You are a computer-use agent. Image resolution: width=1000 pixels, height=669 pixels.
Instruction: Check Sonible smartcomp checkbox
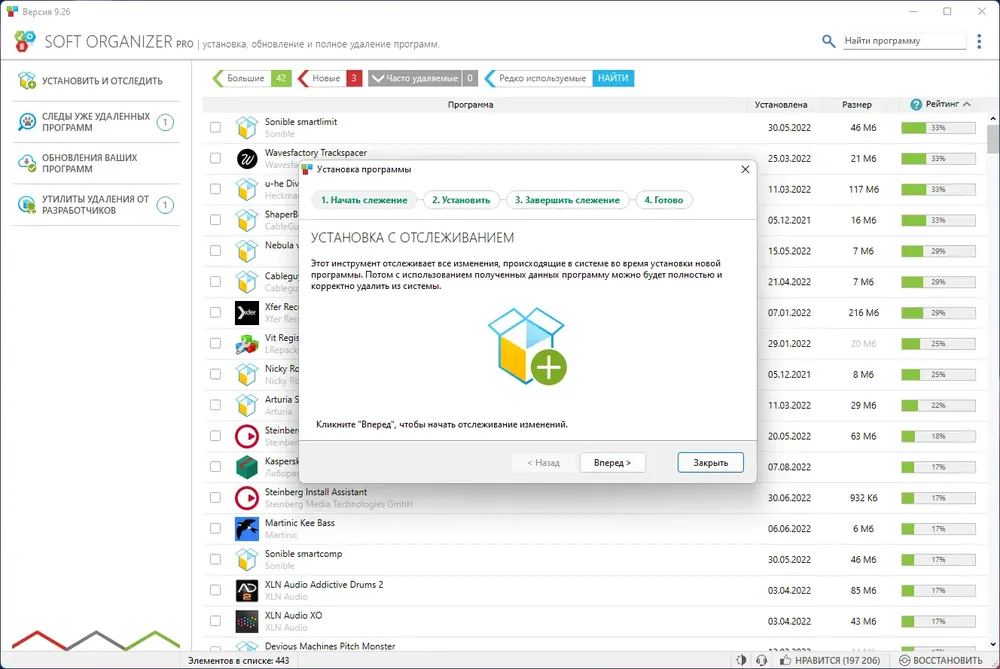(x=216, y=559)
